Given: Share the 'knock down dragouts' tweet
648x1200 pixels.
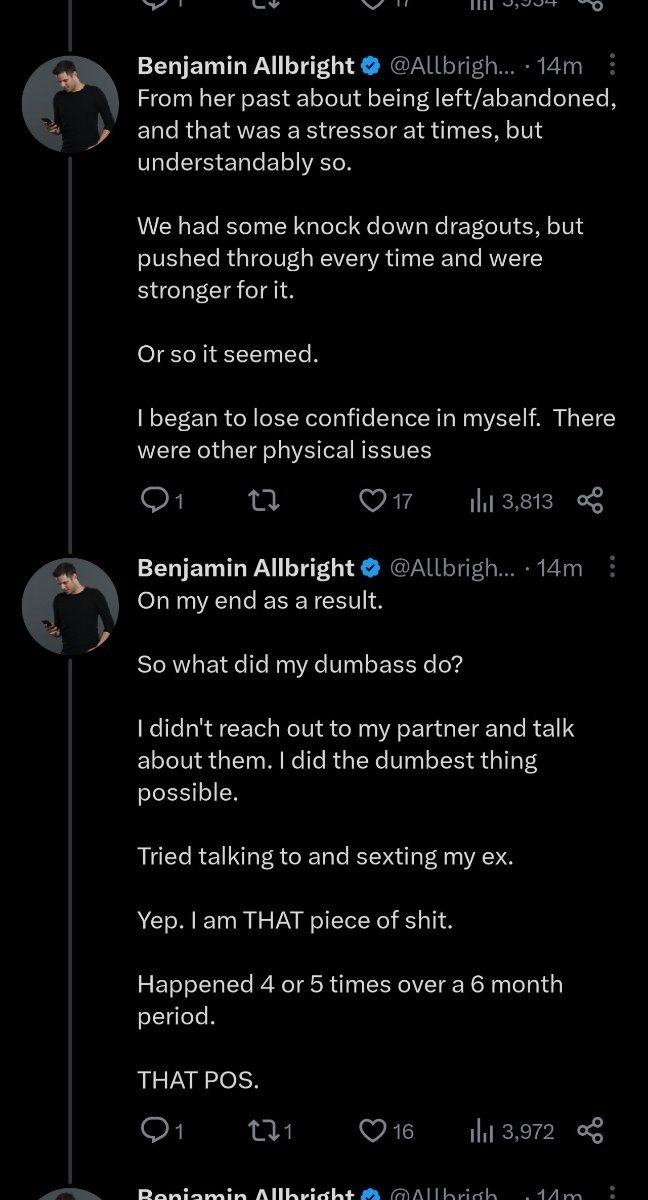Looking at the screenshot, I should point(591,500).
